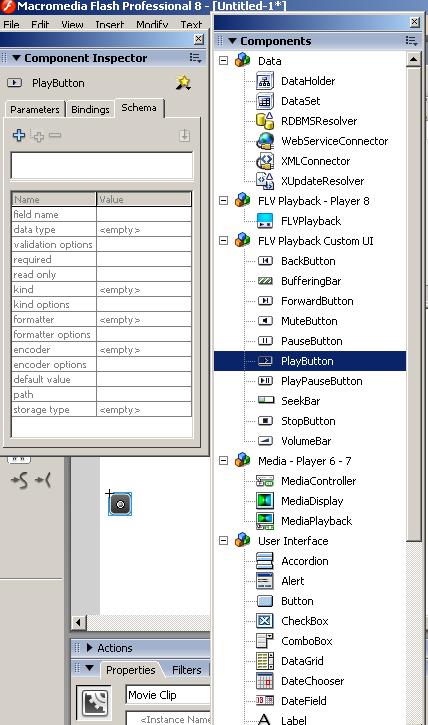Open the Filters tab
428x725 pixels.
187,670
